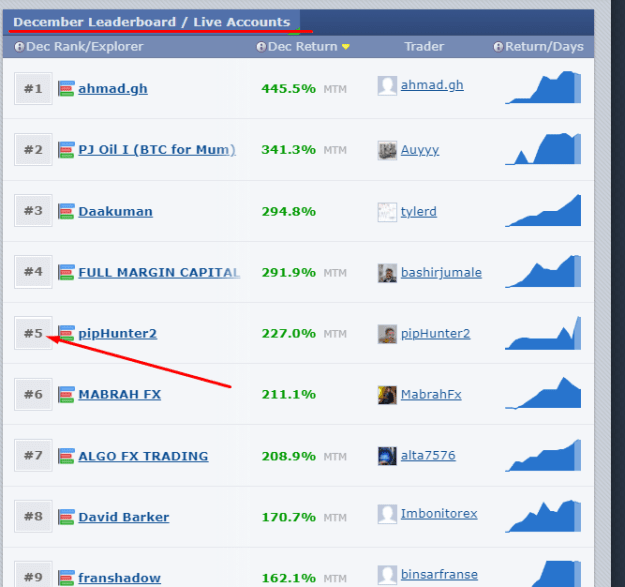Open ahmad.gh account link
This screenshot has height=587, width=625.
(113, 88)
